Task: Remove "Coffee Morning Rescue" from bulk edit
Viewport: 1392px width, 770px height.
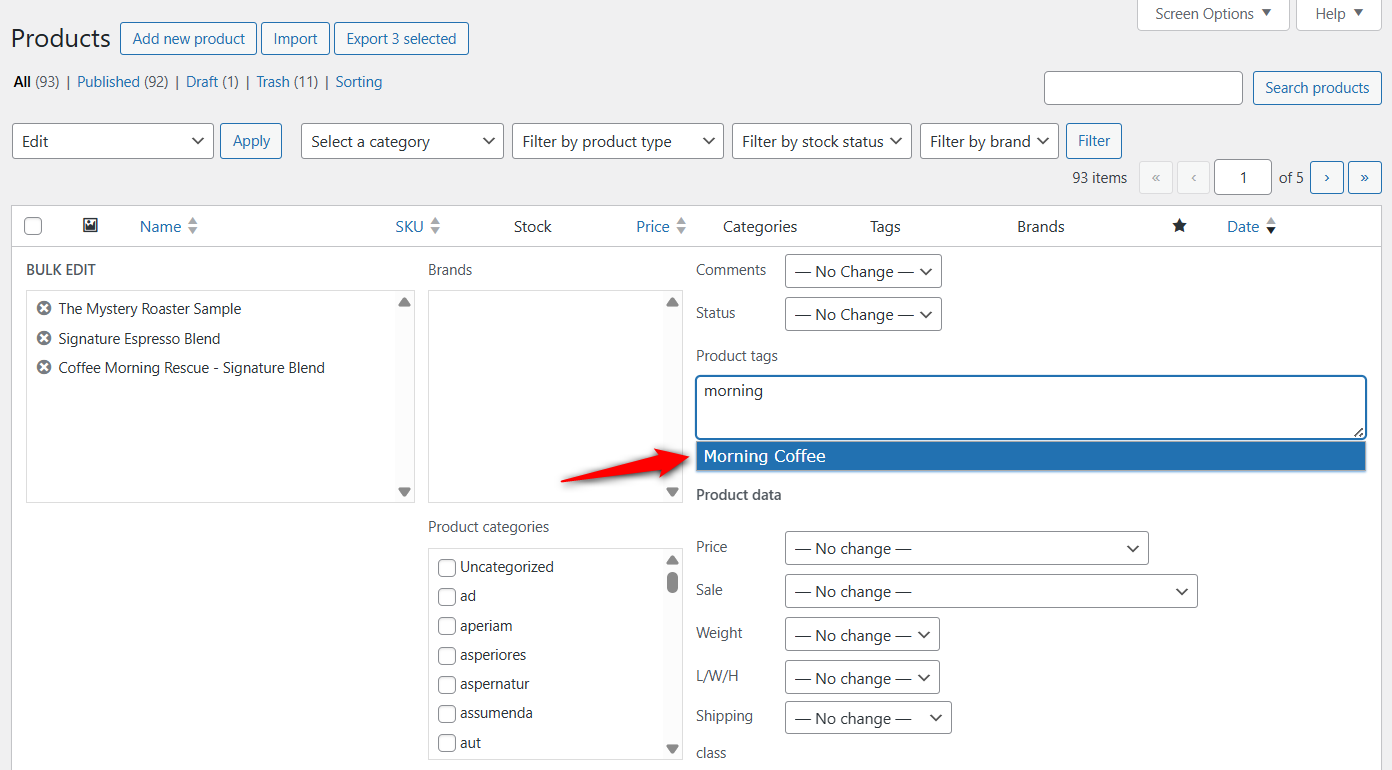Action: 43,367
